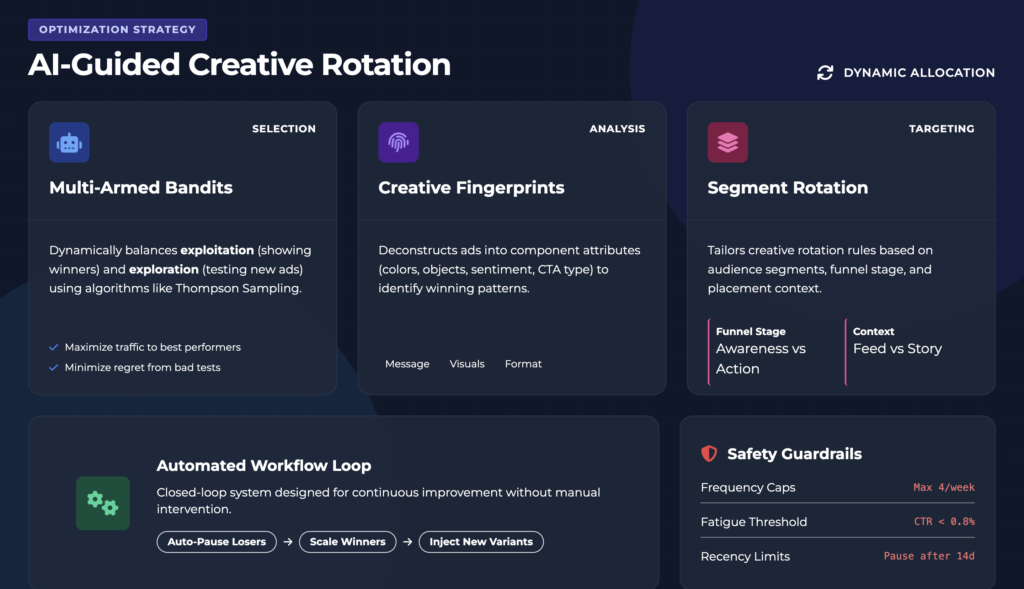The image size is (1024, 589).
Task: Select the Message attribute tag
Action: click(407, 364)
